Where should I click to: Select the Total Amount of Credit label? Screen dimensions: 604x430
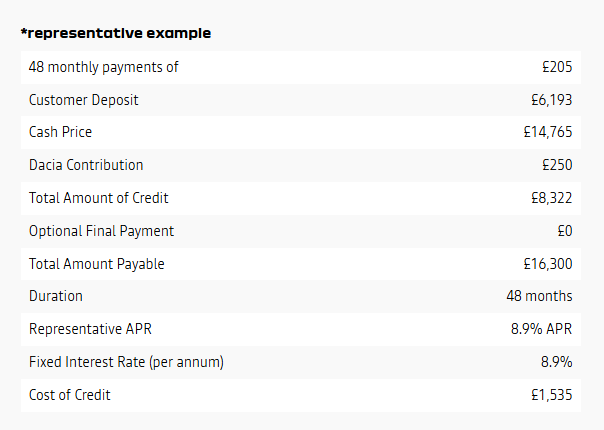click(99, 198)
